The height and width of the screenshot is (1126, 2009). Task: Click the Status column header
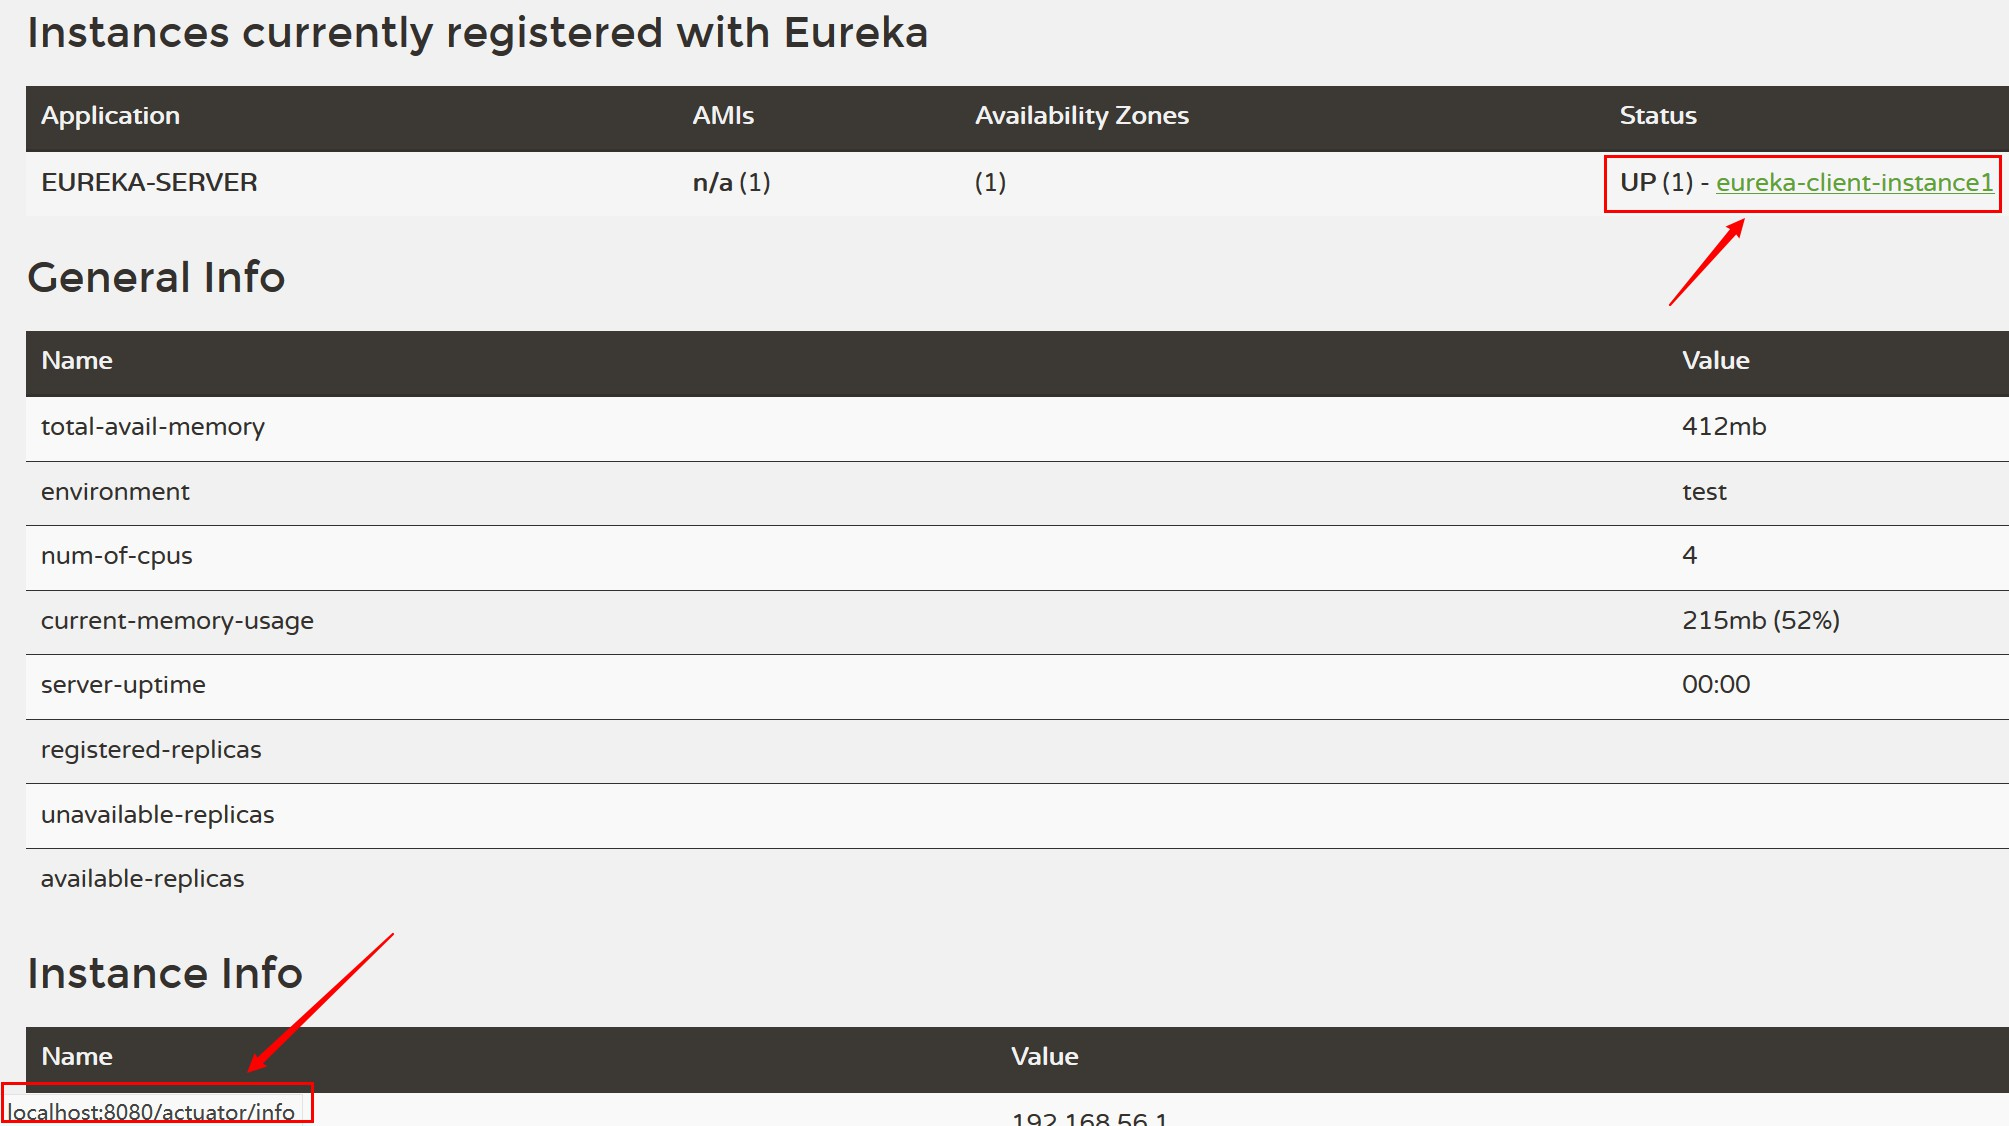coord(1658,116)
